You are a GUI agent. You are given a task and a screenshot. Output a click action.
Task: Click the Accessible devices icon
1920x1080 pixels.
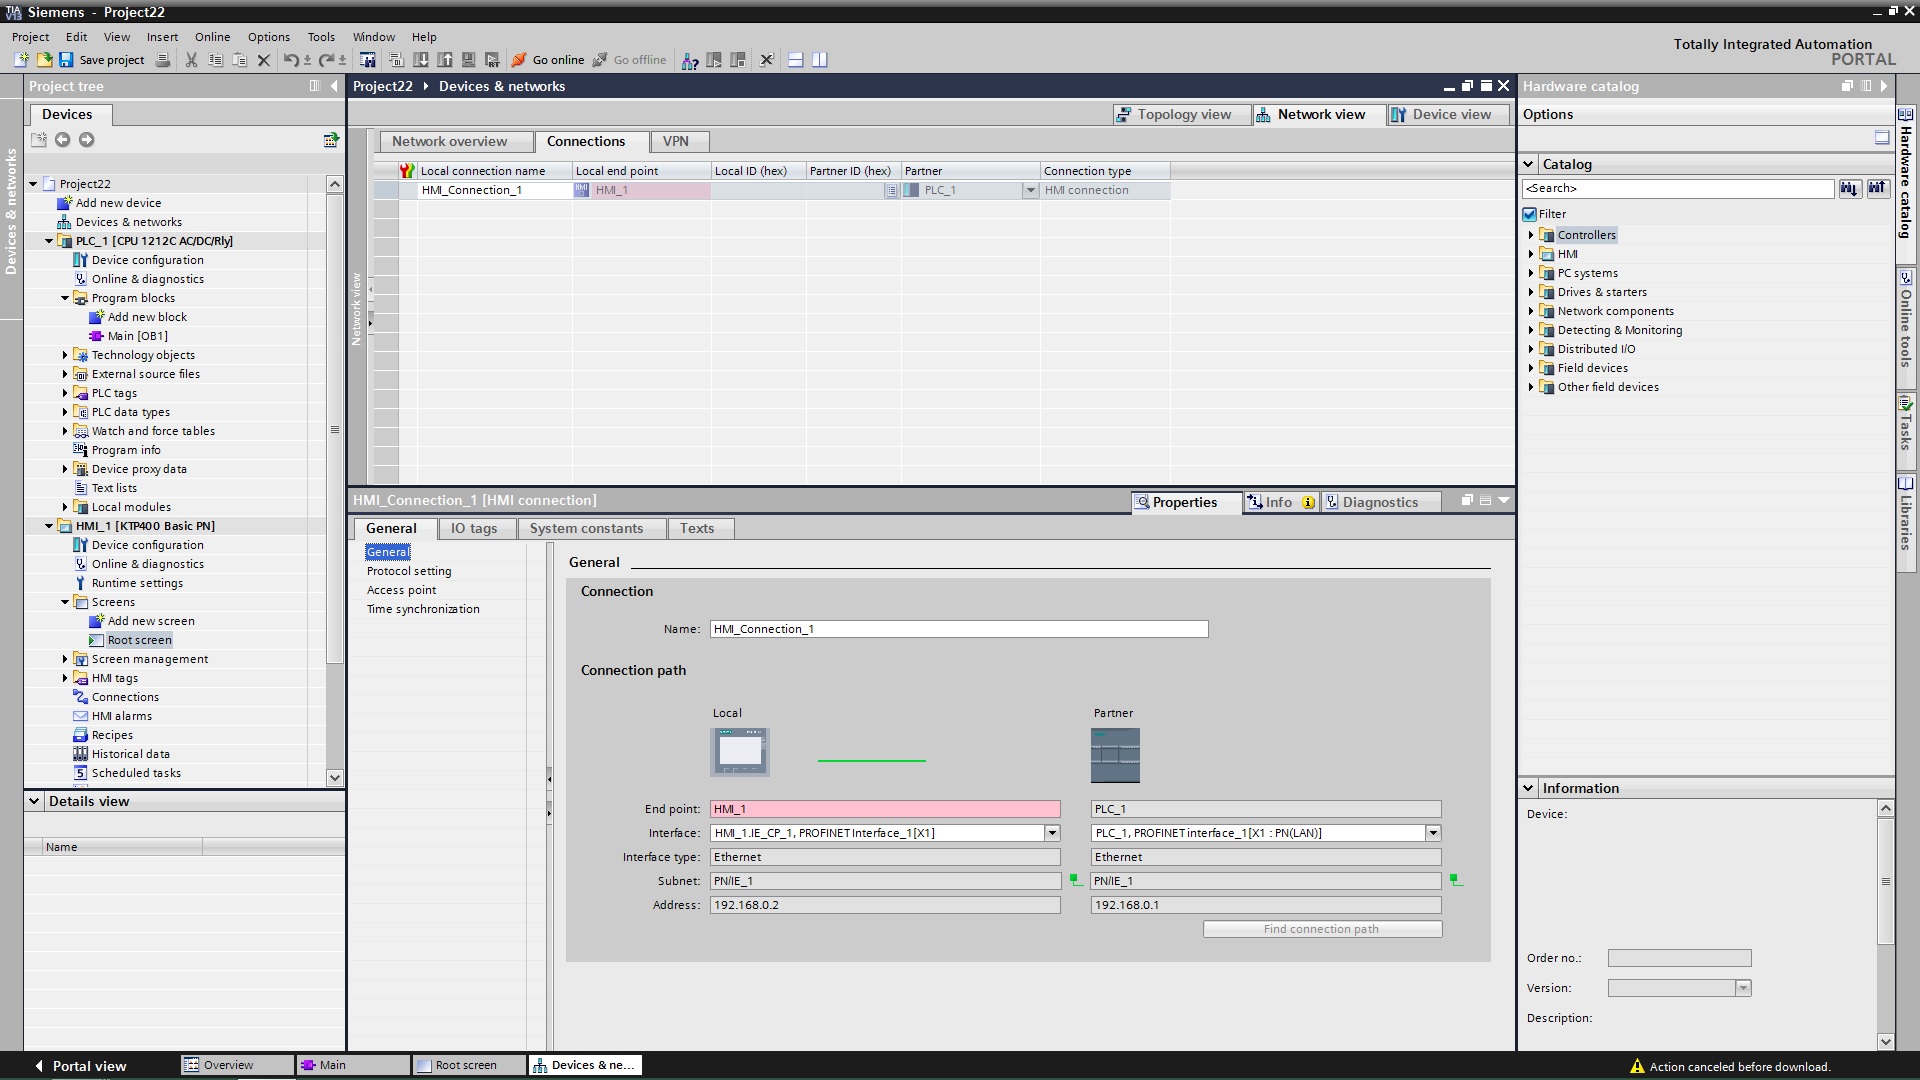(x=690, y=60)
